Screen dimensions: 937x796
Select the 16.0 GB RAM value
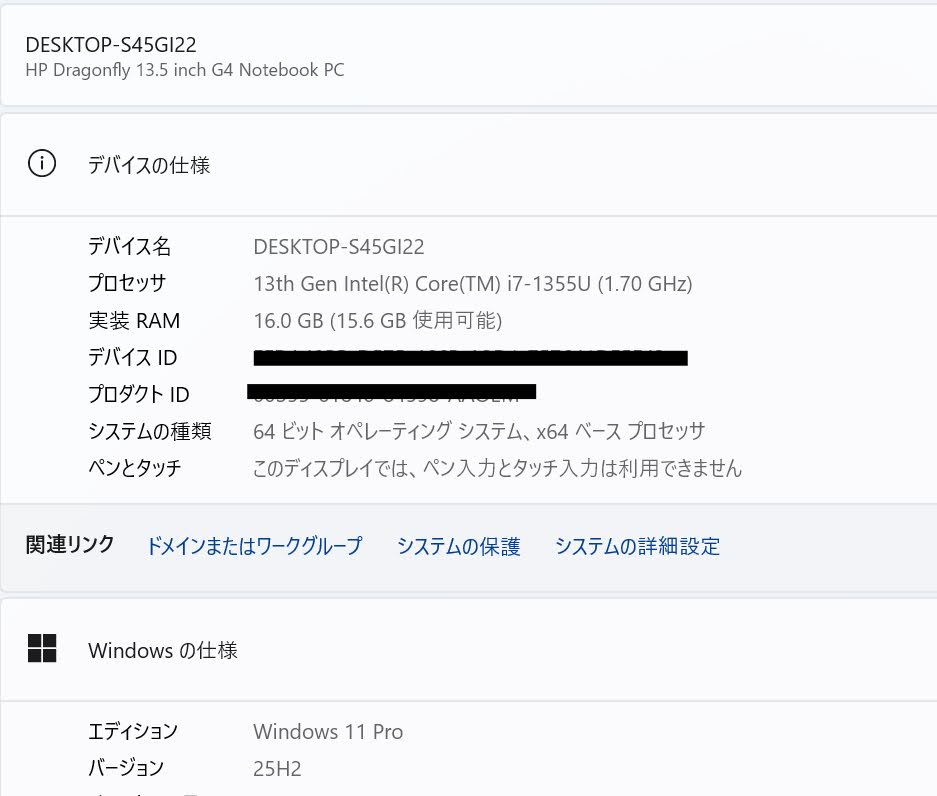click(378, 320)
